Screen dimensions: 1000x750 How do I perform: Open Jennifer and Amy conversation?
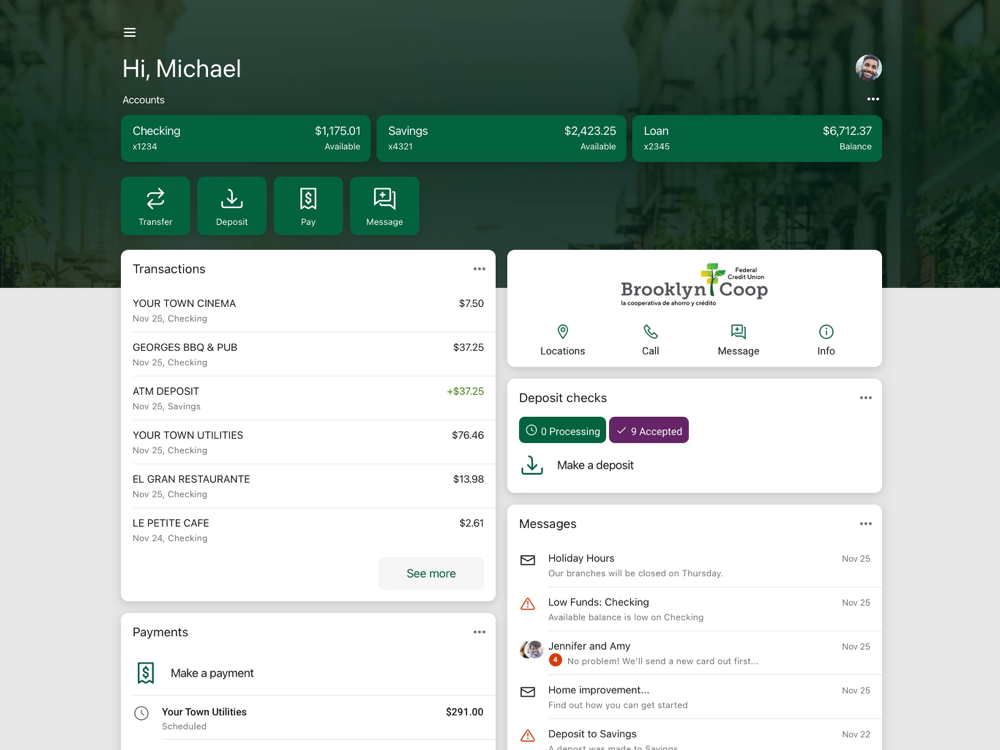click(x=695, y=653)
